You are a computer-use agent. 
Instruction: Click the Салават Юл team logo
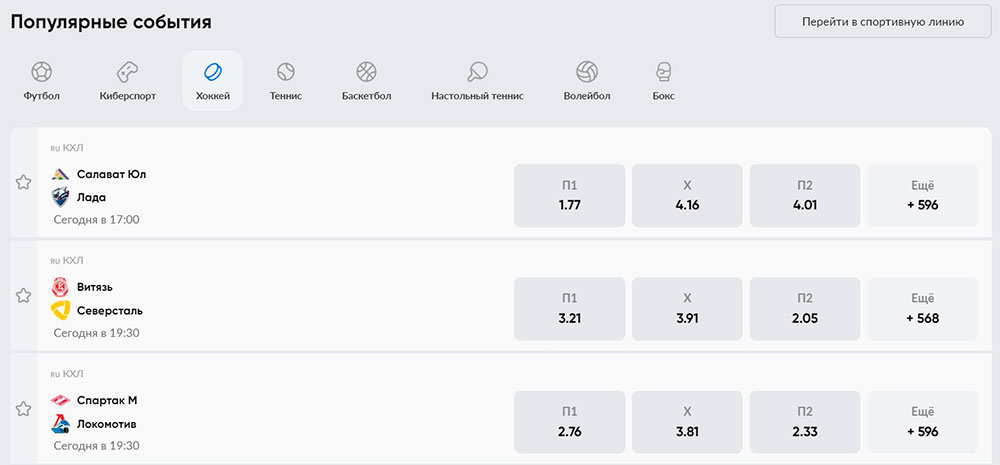tap(61, 174)
